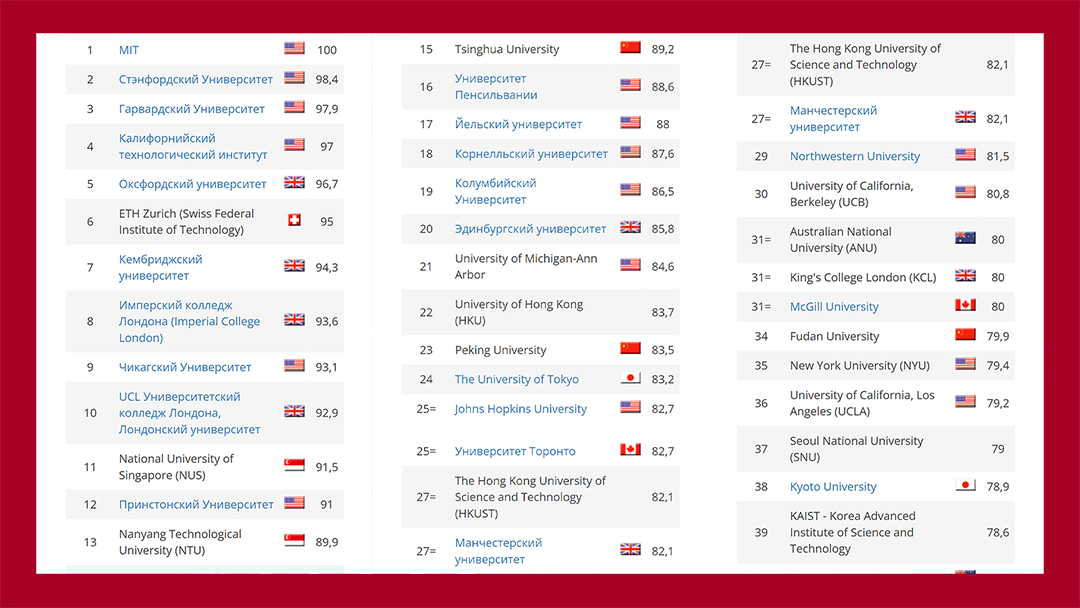Click the US flag in the Northwestern University row
Screen dimensions: 1080x608
tap(966, 155)
